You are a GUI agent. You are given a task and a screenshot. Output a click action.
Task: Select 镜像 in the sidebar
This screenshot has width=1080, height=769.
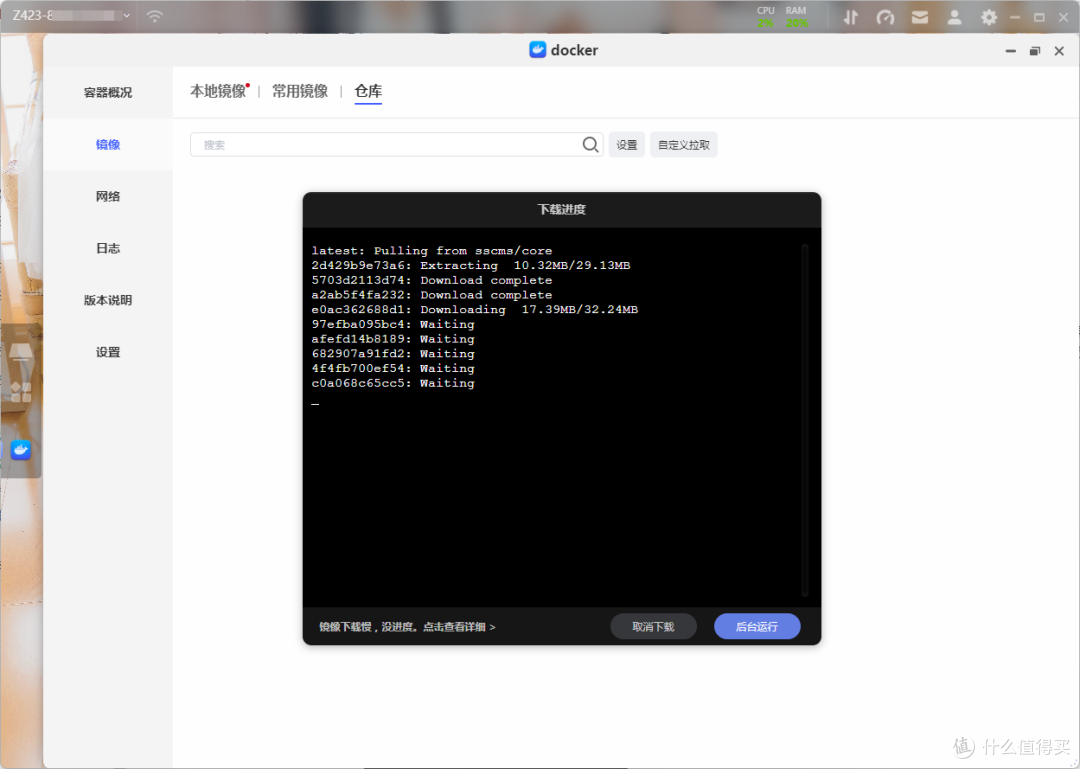(107, 144)
